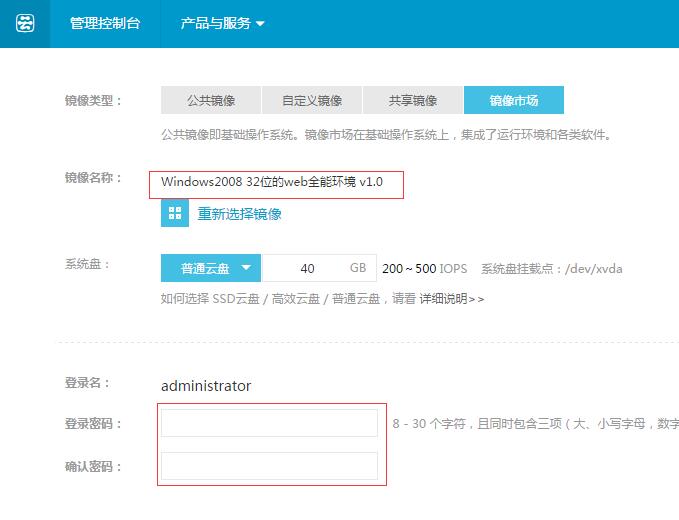679x520 pixels.
Task: Click the system disk size field showing 40
Action: [x=319, y=268]
